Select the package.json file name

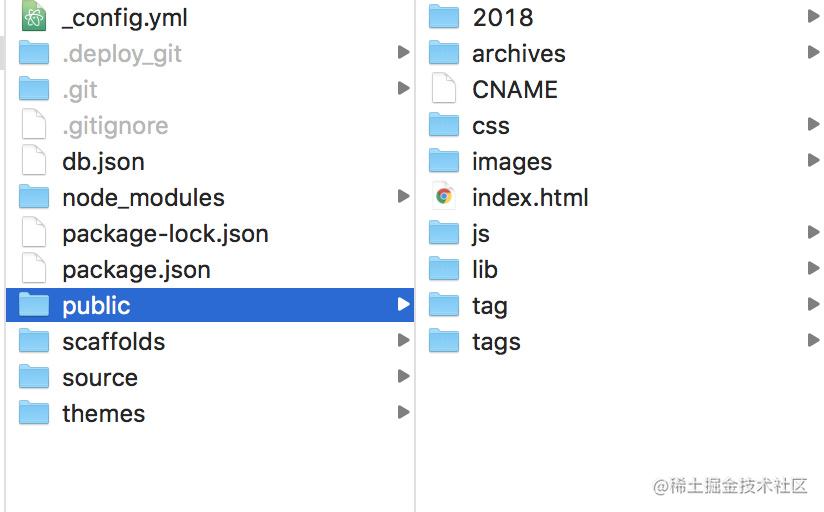pos(137,270)
